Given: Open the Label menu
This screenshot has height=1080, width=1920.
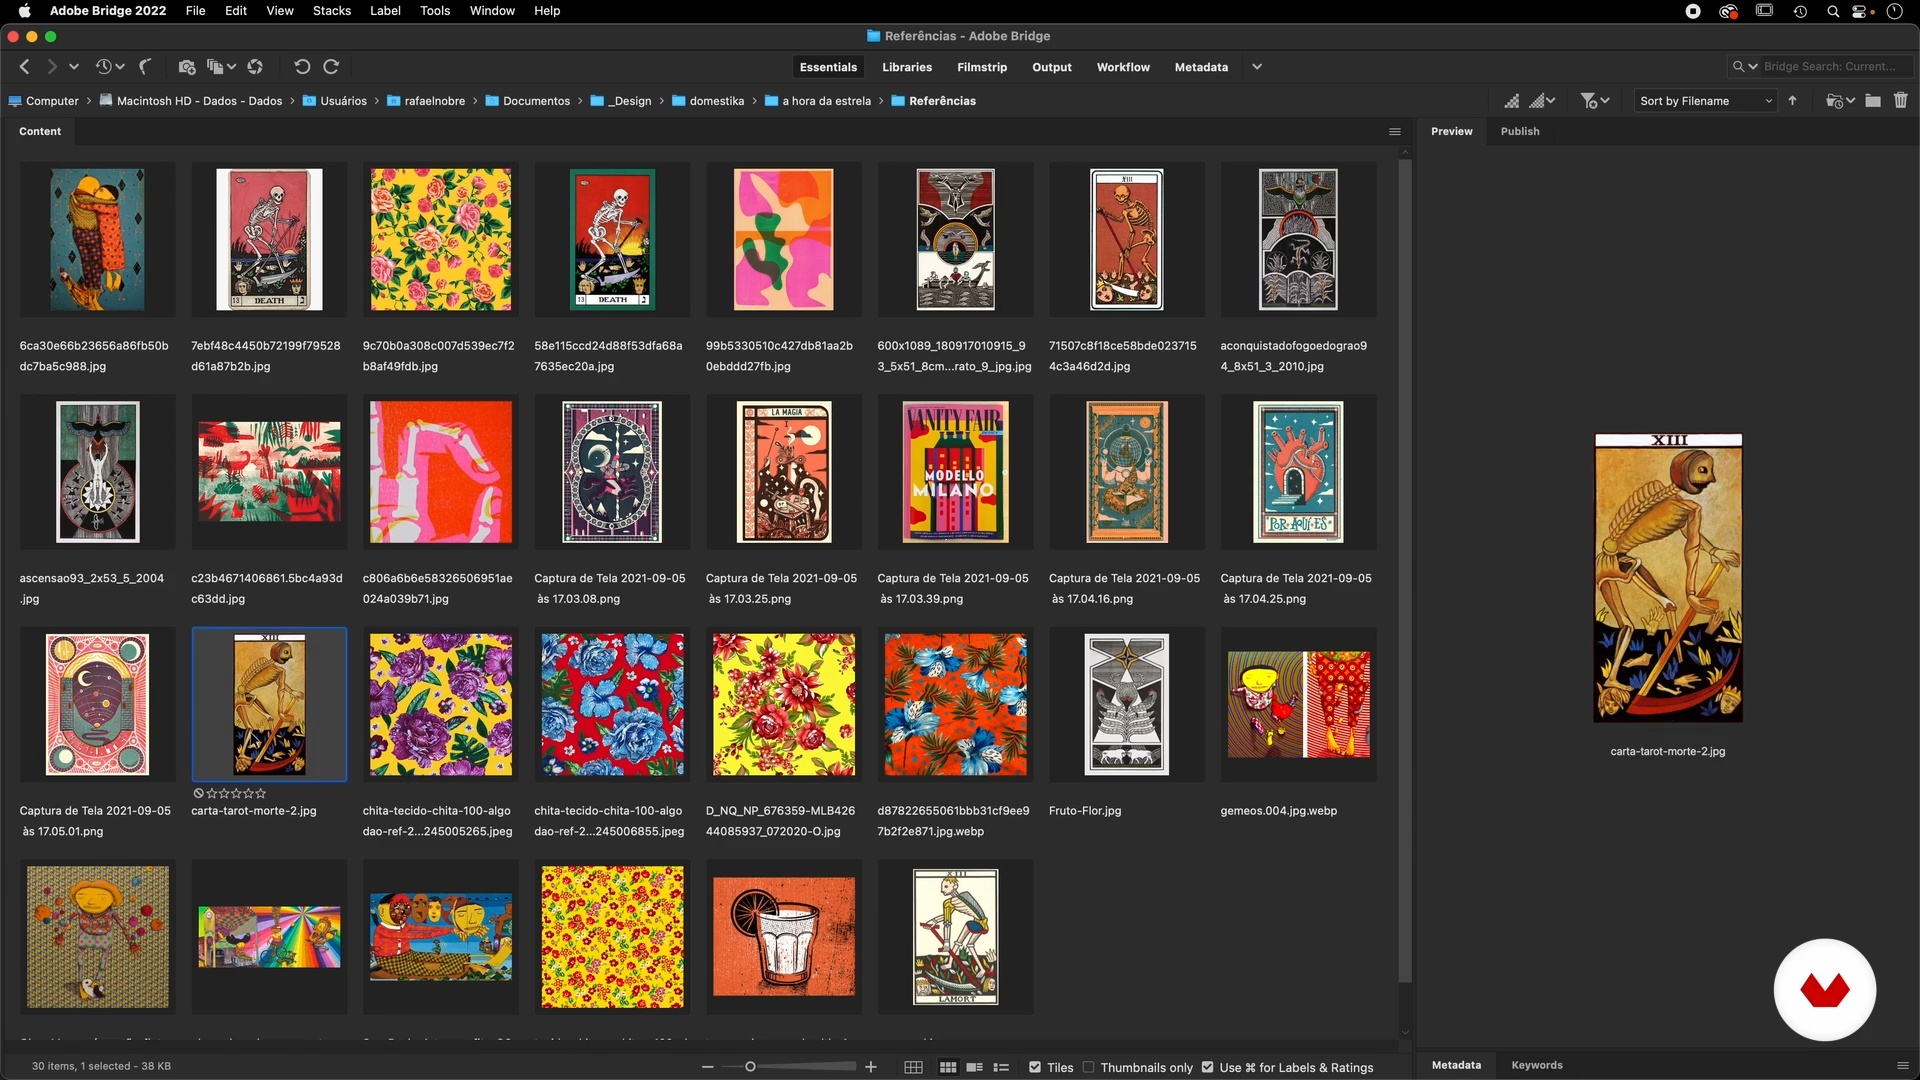Looking at the screenshot, I should [385, 11].
